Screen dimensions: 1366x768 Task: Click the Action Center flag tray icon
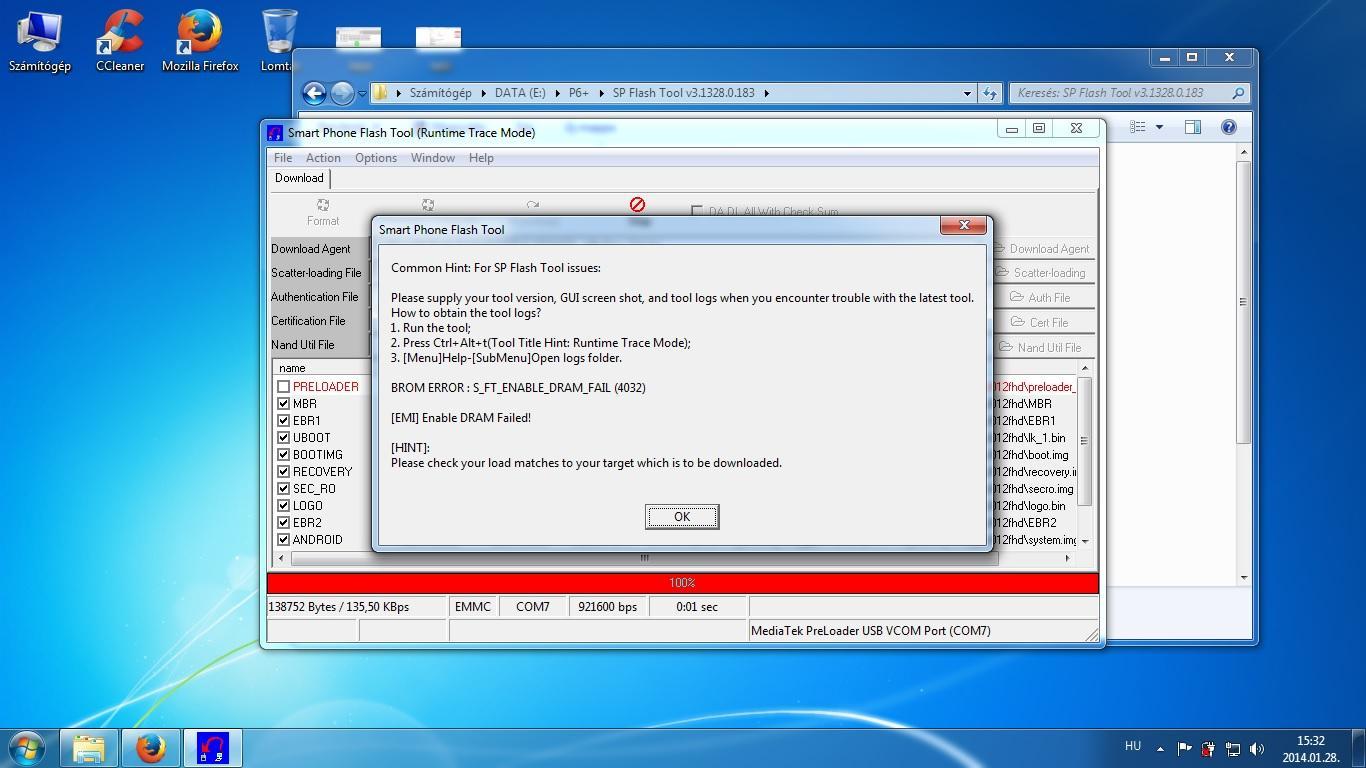1185,748
